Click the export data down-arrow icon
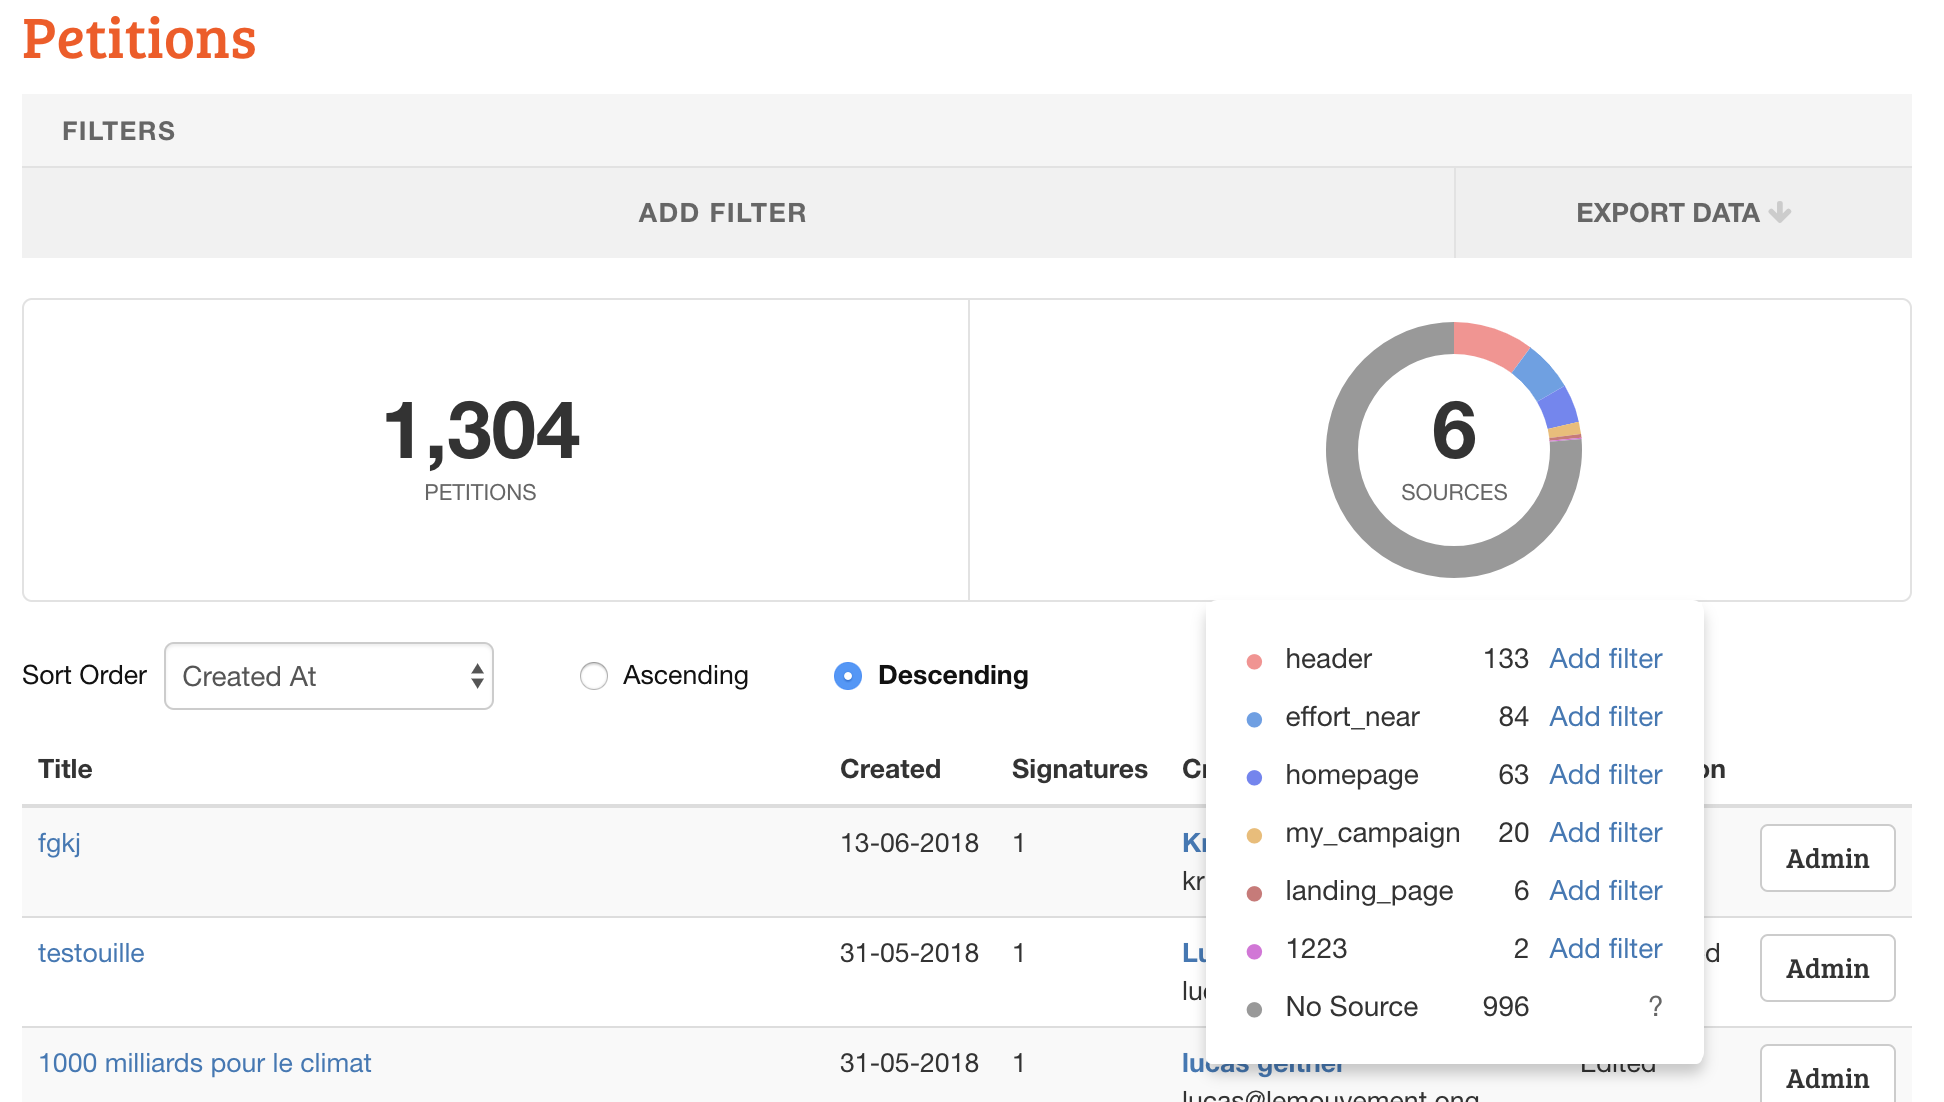 tap(1780, 212)
